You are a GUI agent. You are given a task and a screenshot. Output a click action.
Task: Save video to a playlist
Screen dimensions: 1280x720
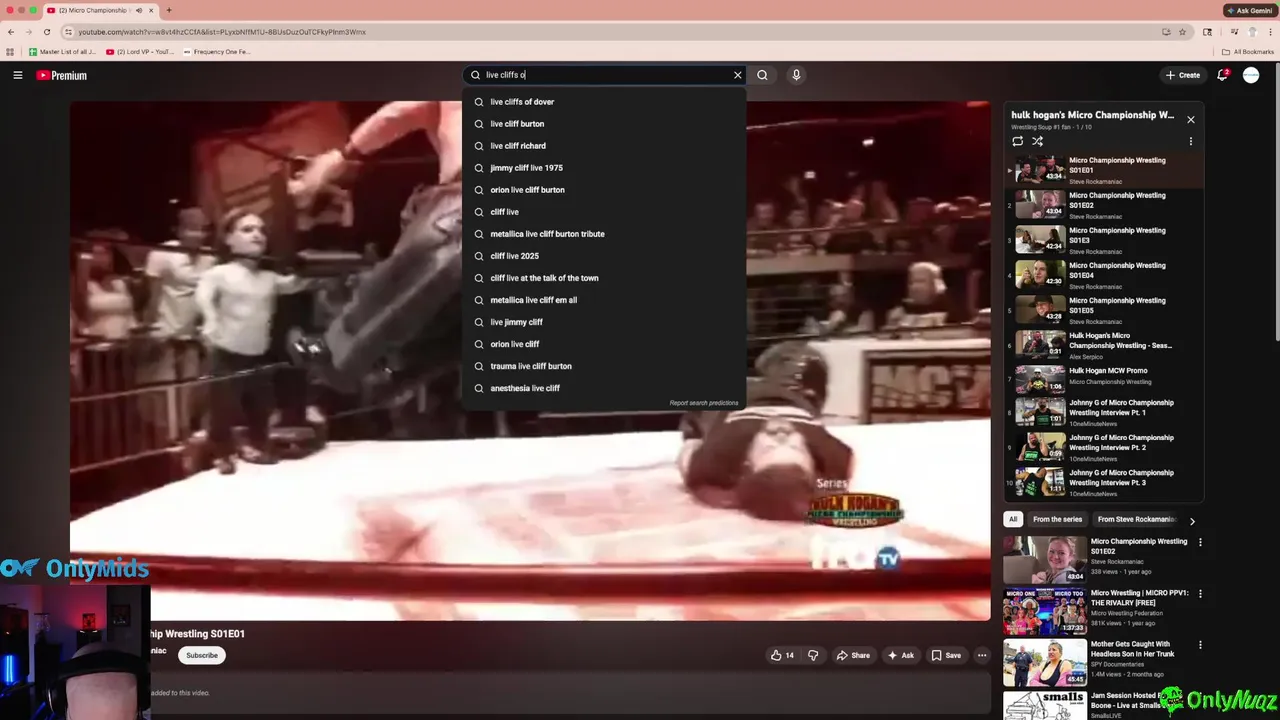click(946, 655)
